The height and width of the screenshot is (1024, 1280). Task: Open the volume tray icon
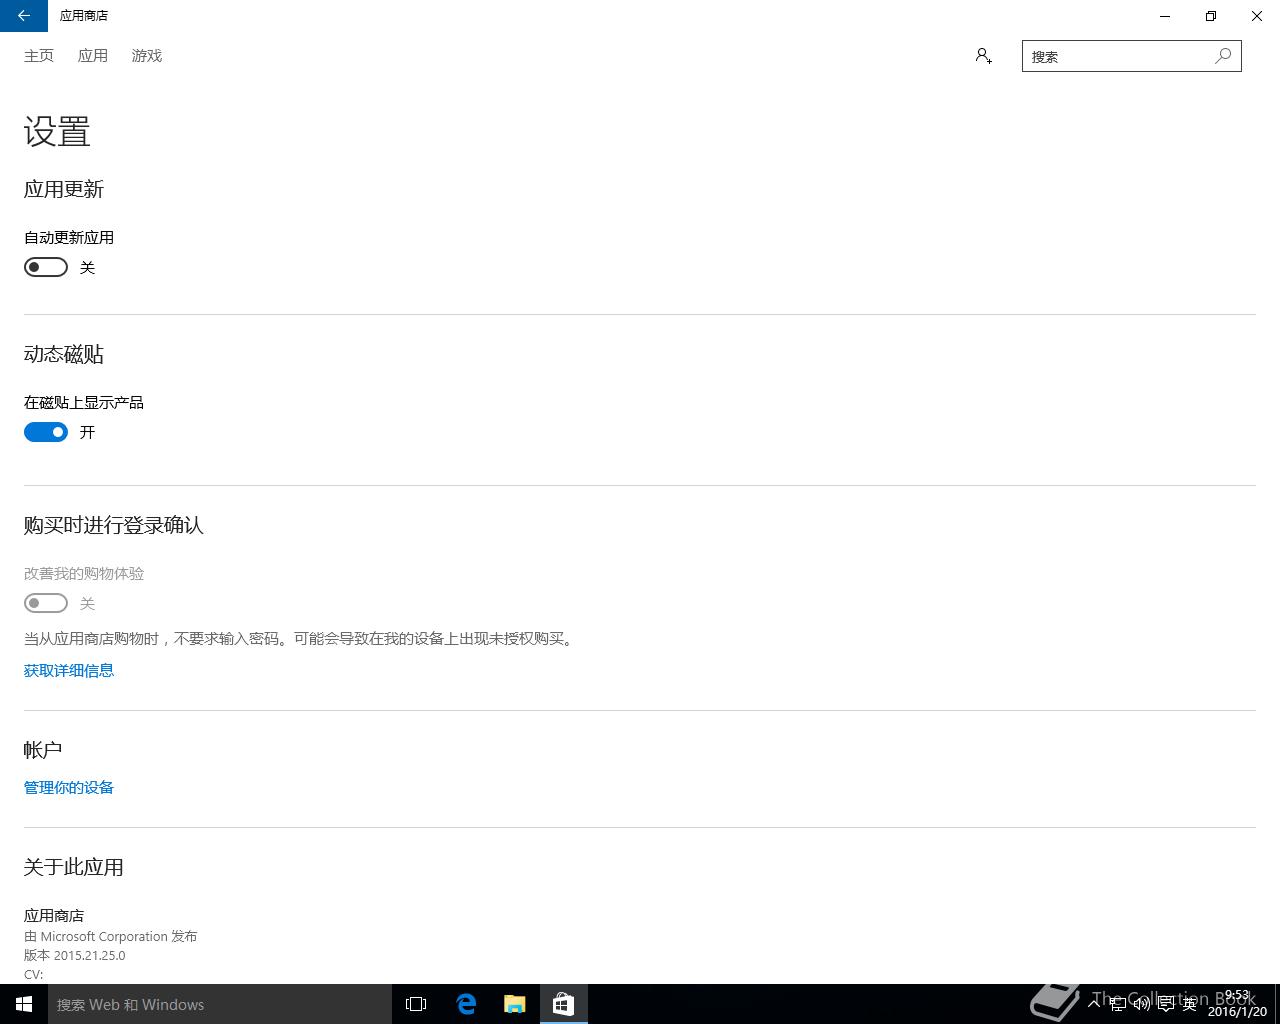click(x=1142, y=1004)
